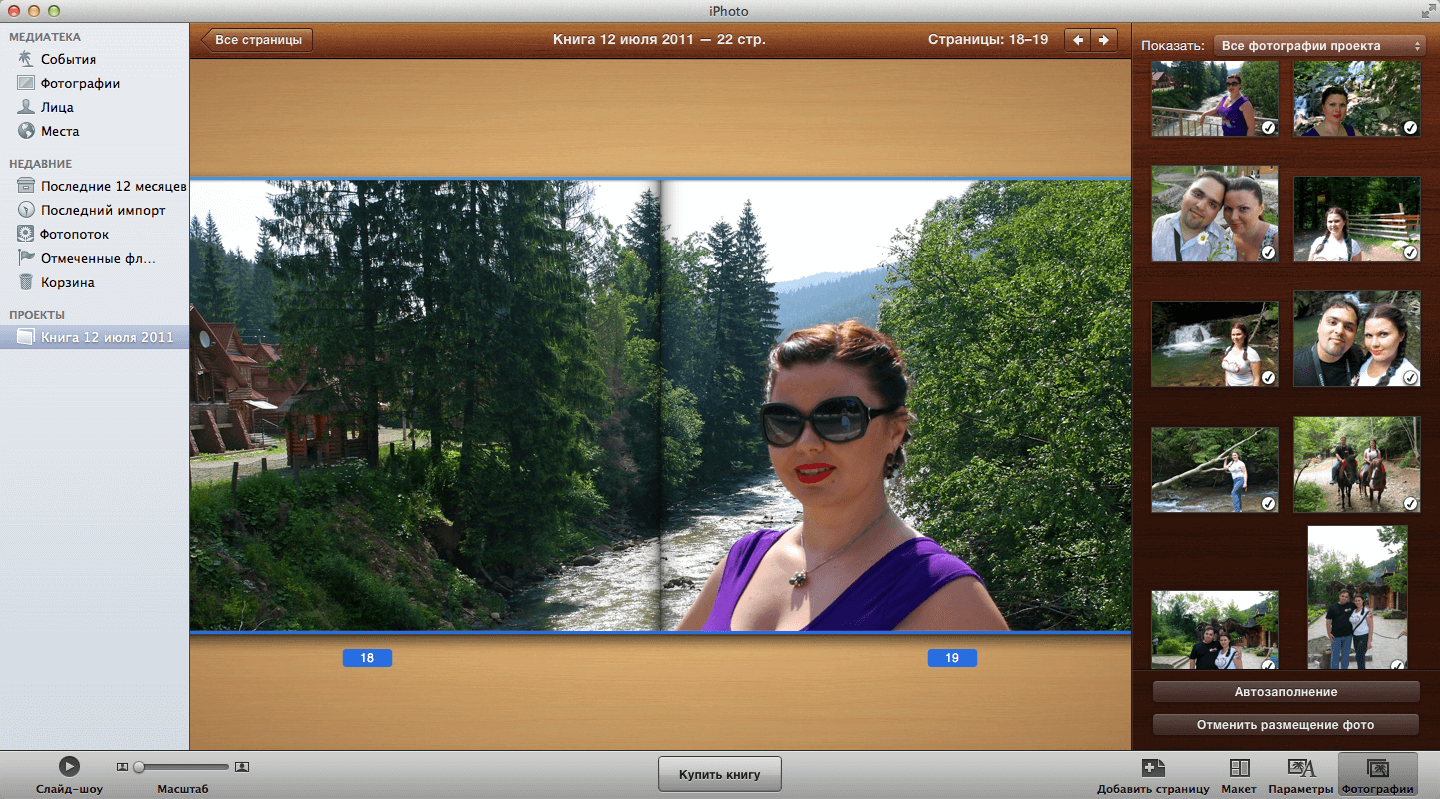Click the Автозаполнение button

1285,692
